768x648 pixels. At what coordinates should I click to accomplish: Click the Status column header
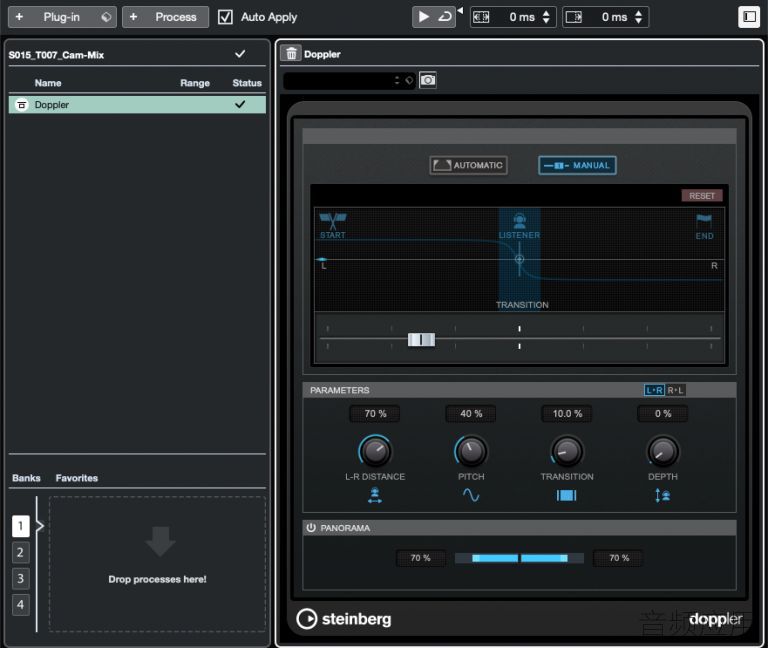(x=247, y=83)
